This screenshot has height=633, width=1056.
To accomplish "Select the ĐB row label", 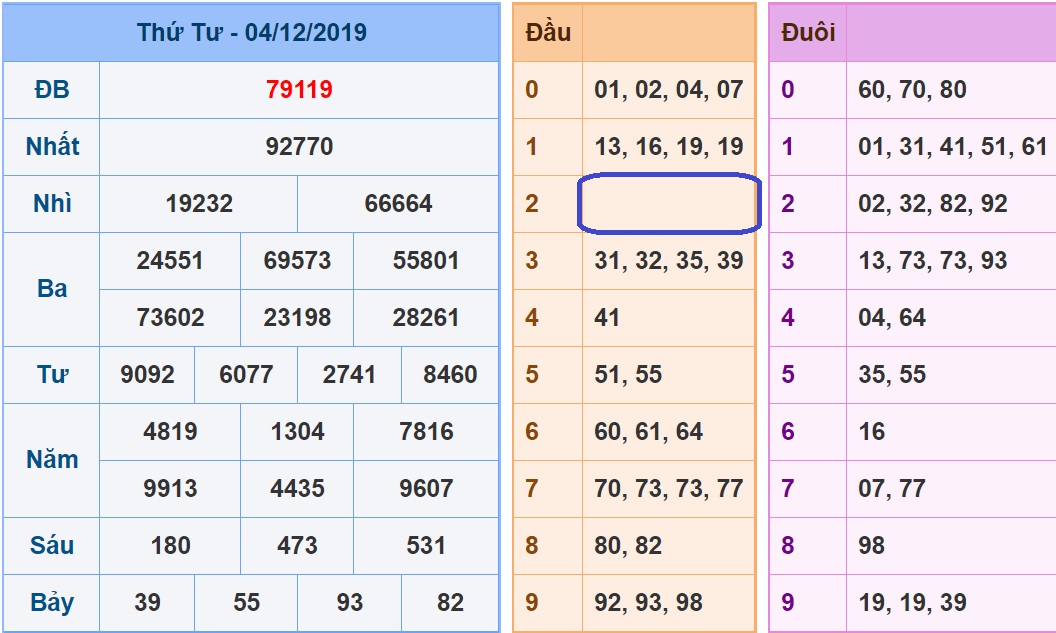I will (52, 90).
